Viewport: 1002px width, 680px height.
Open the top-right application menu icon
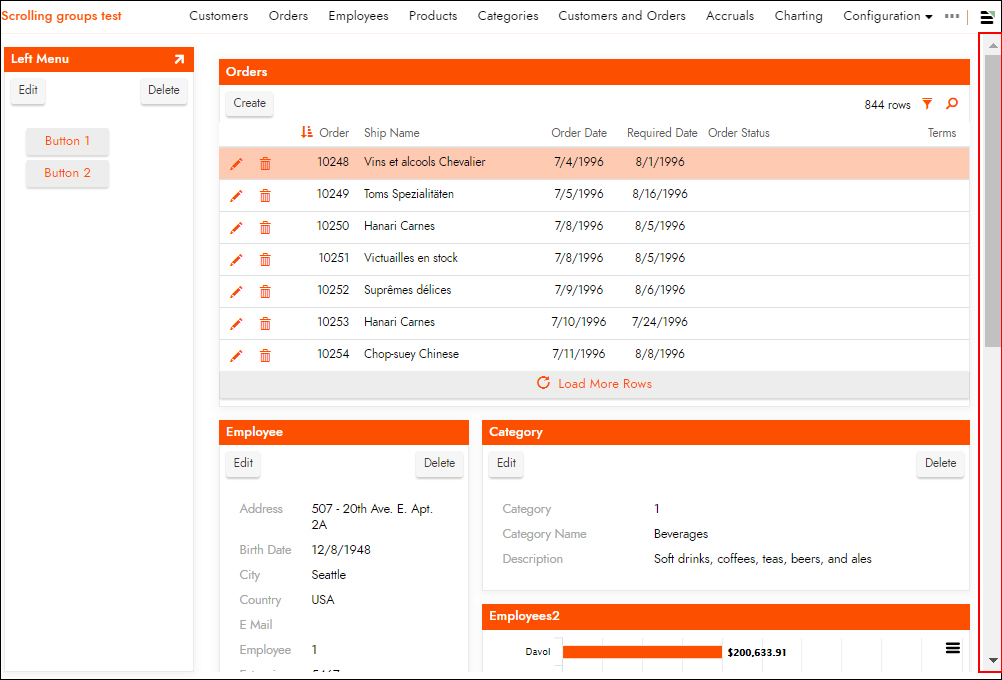coord(986,17)
